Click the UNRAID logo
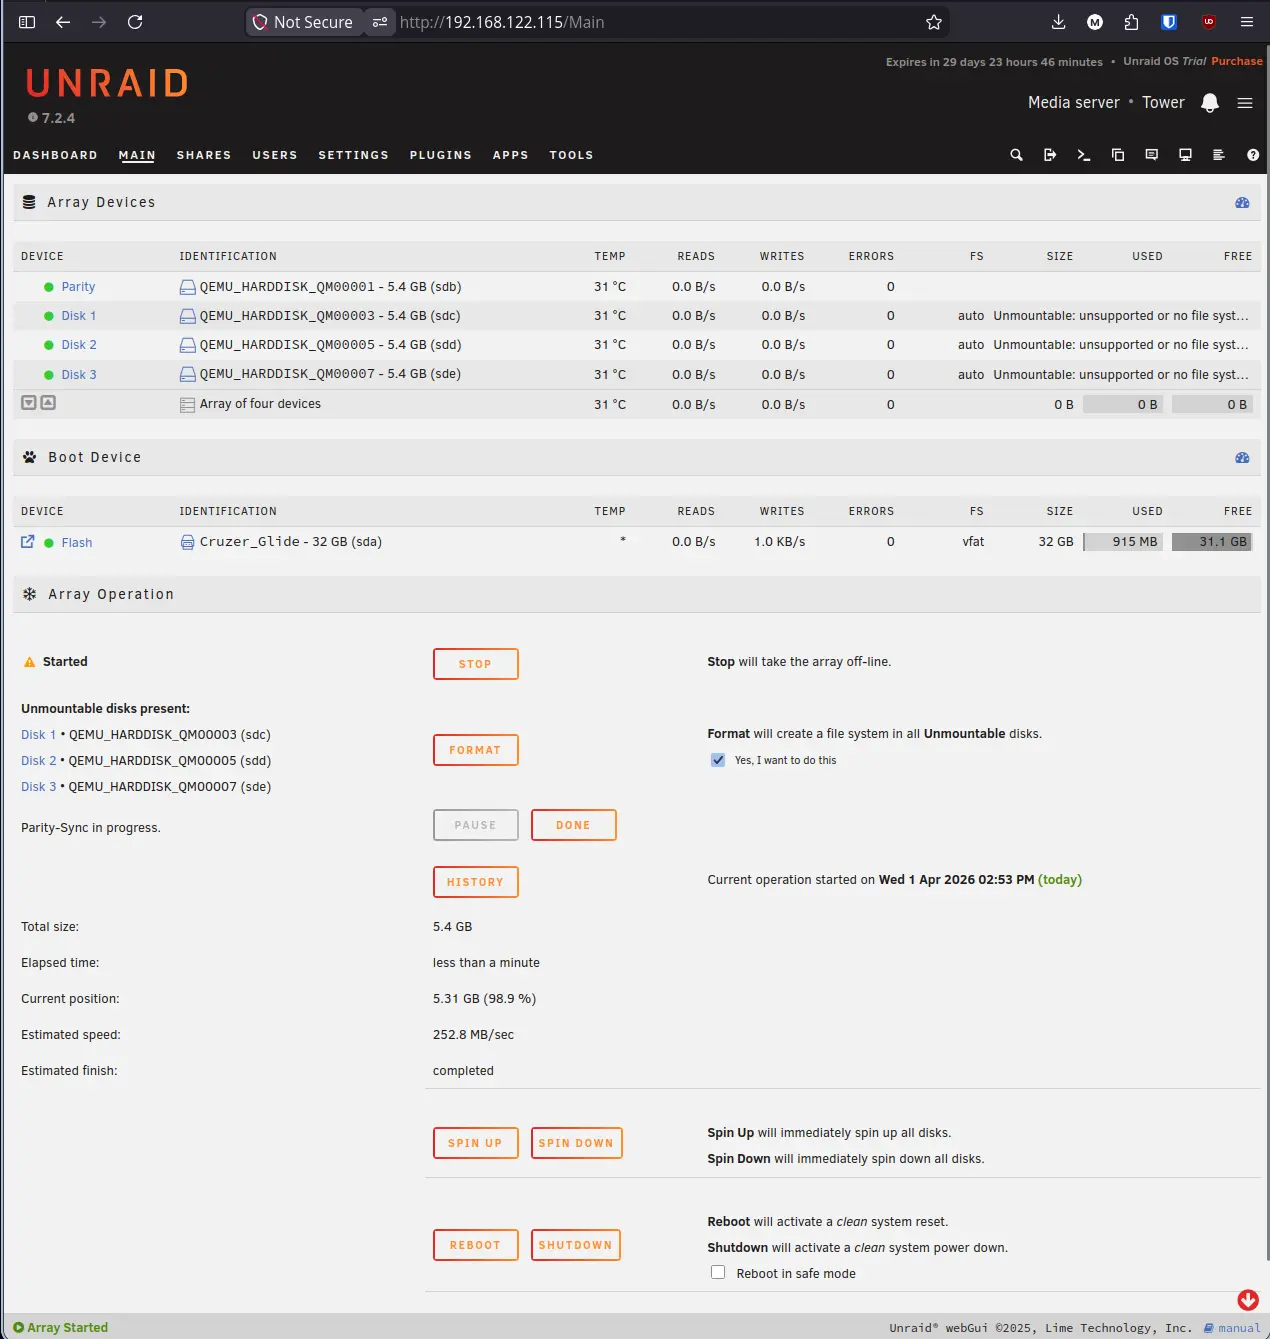This screenshot has height=1339, width=1270. tap(107, 83)
